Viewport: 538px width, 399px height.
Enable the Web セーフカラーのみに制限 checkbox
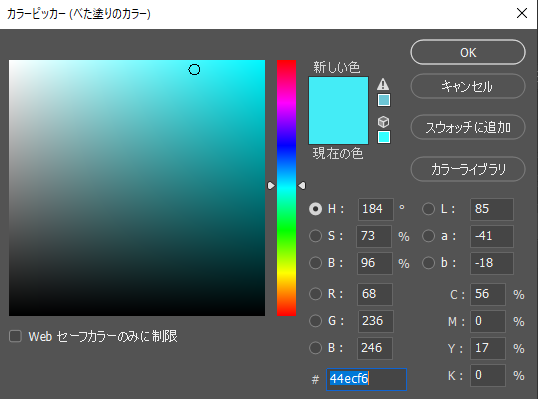point(15,337)
